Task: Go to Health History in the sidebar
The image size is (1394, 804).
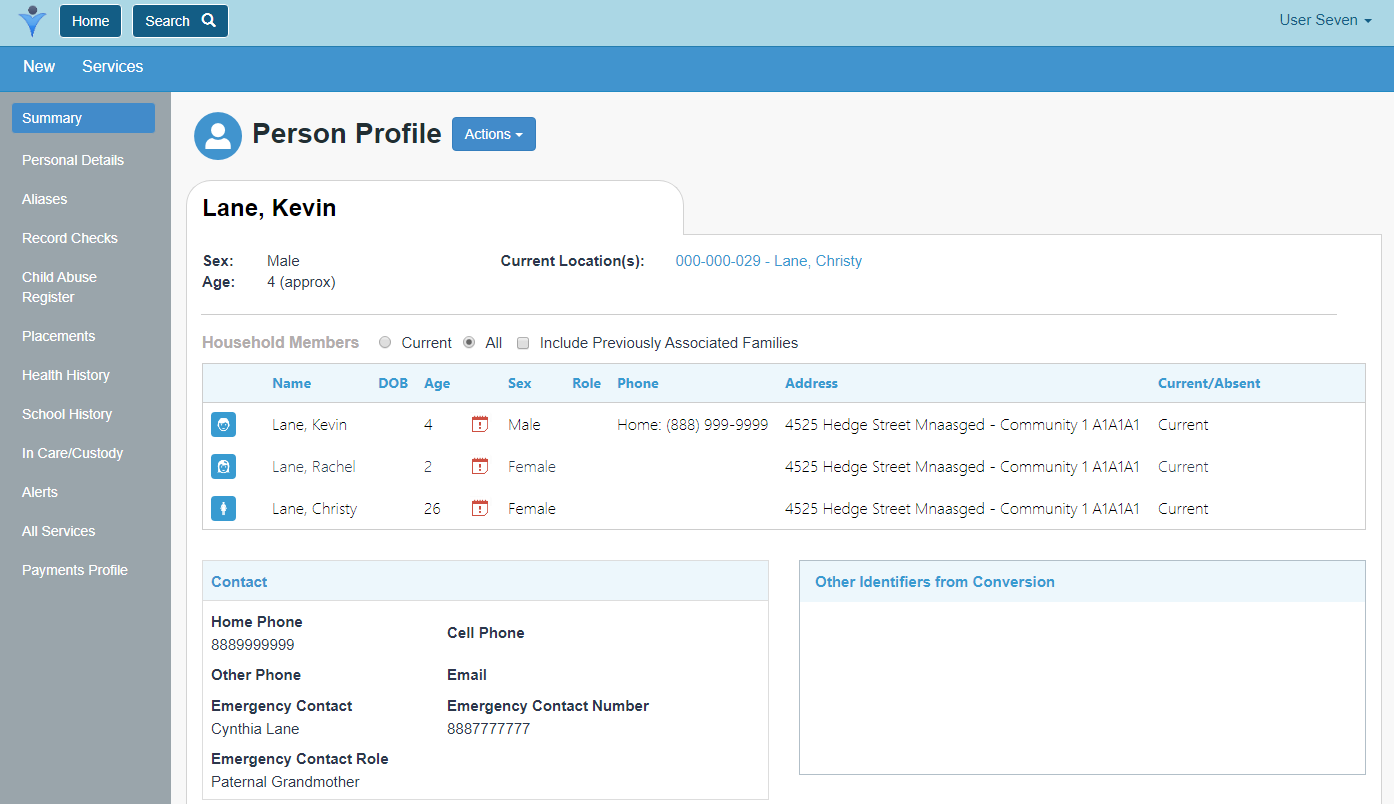Action: [66, 375]
